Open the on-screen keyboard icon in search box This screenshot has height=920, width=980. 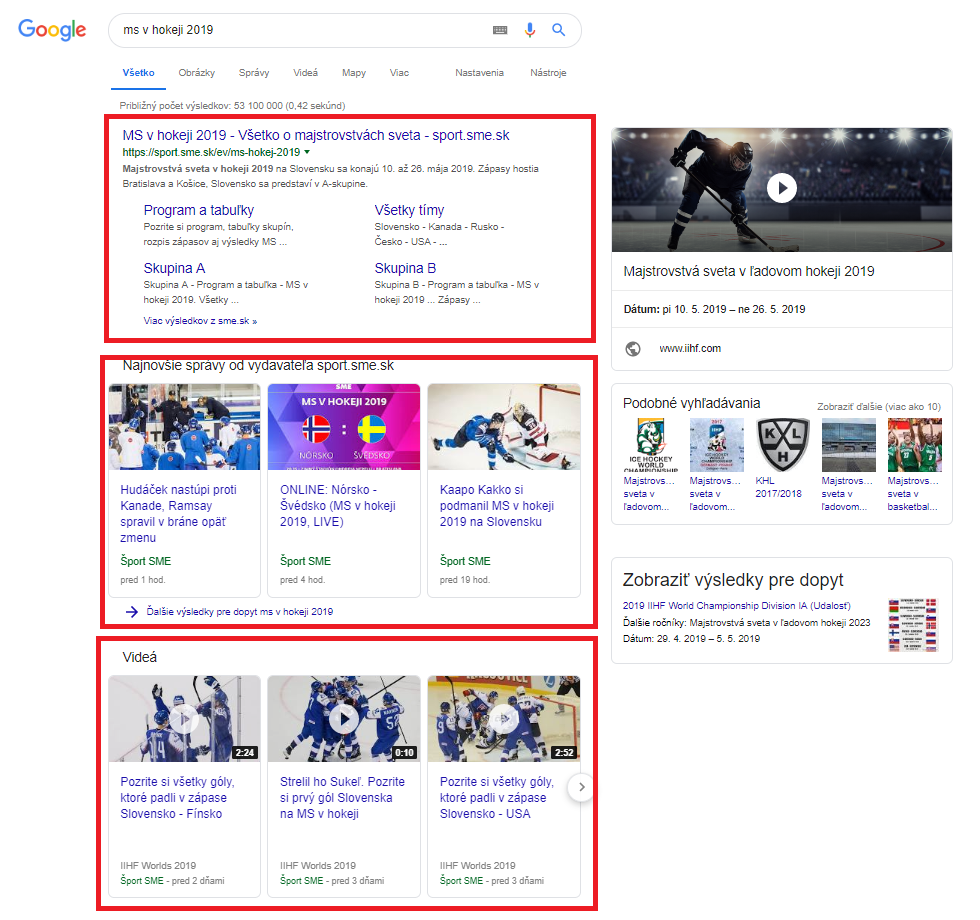click(499, 30)
